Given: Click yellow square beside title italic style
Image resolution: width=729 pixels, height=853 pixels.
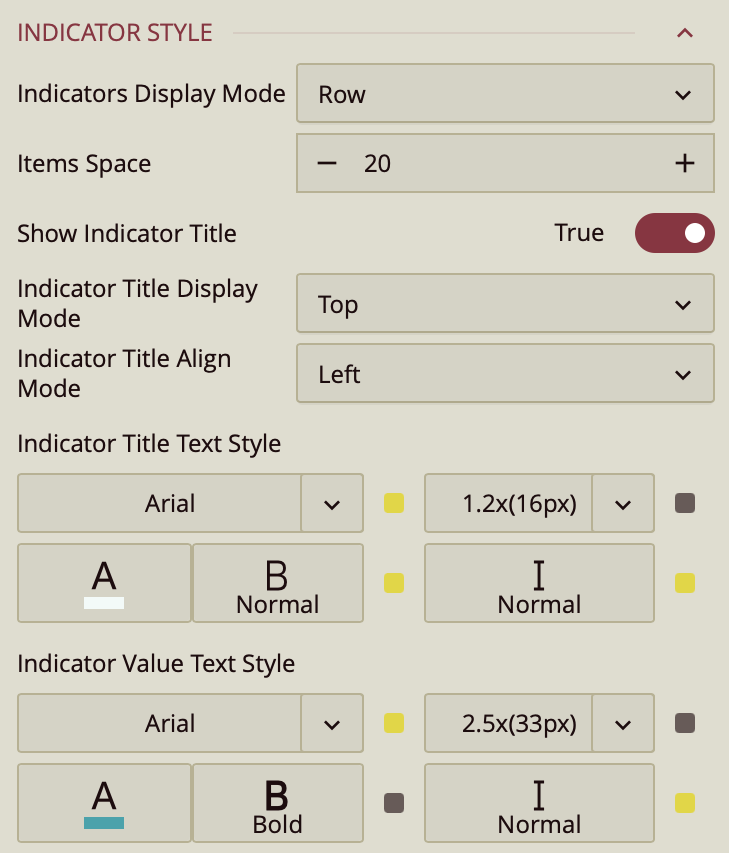Looking at the screenshot, I should (x=685, y=583).
